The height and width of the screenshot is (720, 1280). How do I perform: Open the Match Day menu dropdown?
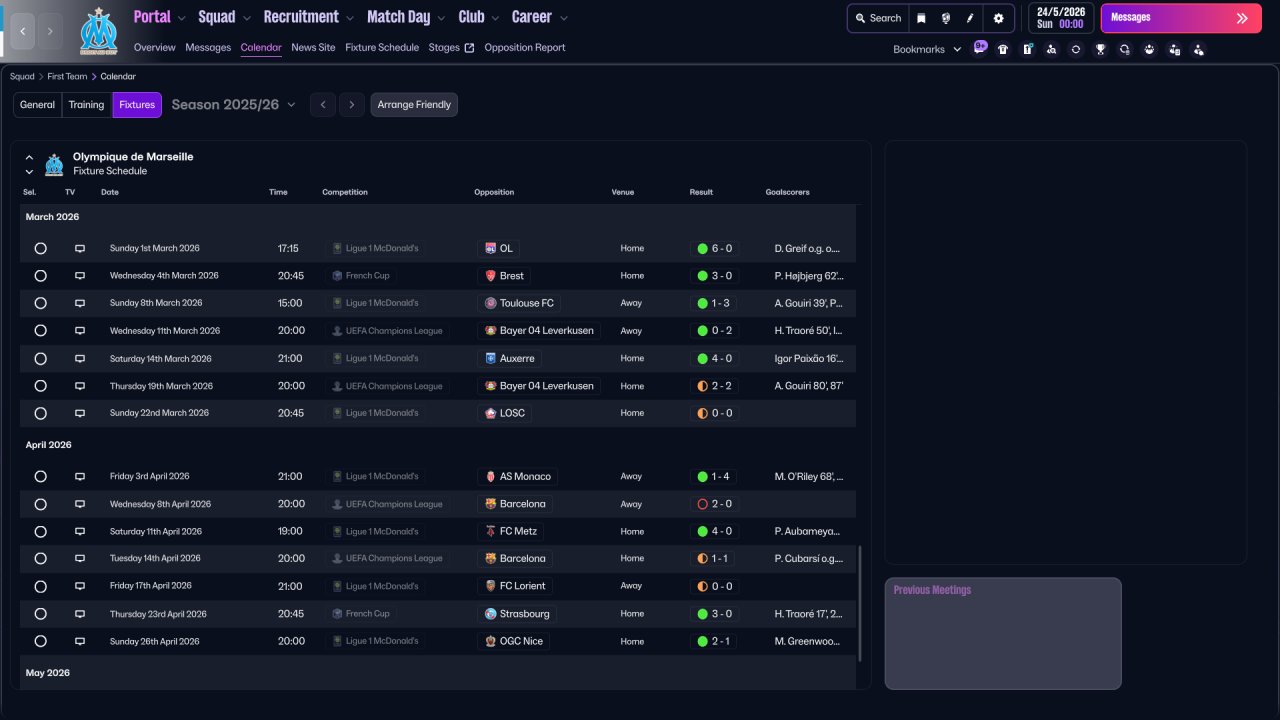(407, 17)
